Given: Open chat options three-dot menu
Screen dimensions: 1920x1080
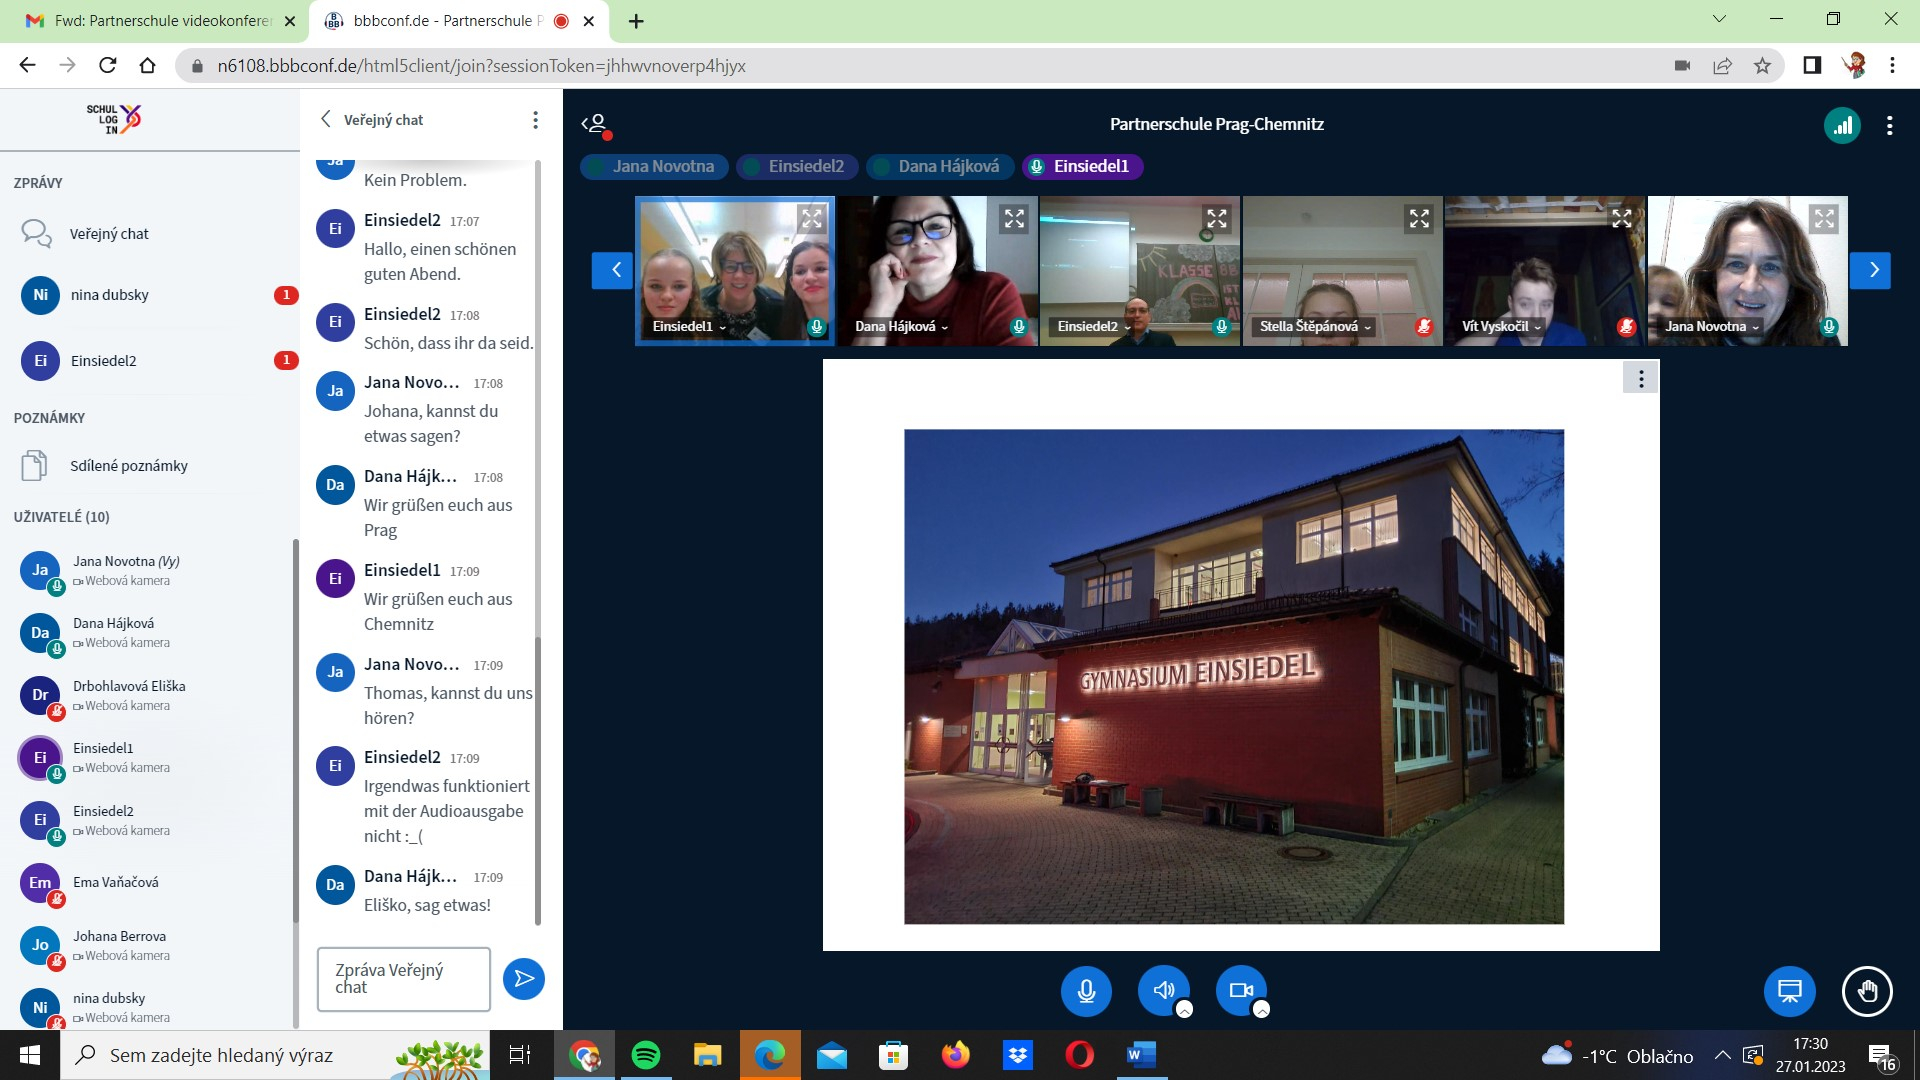Looking at the screenshot, I should pyautogui.click(x=535, y=120).
